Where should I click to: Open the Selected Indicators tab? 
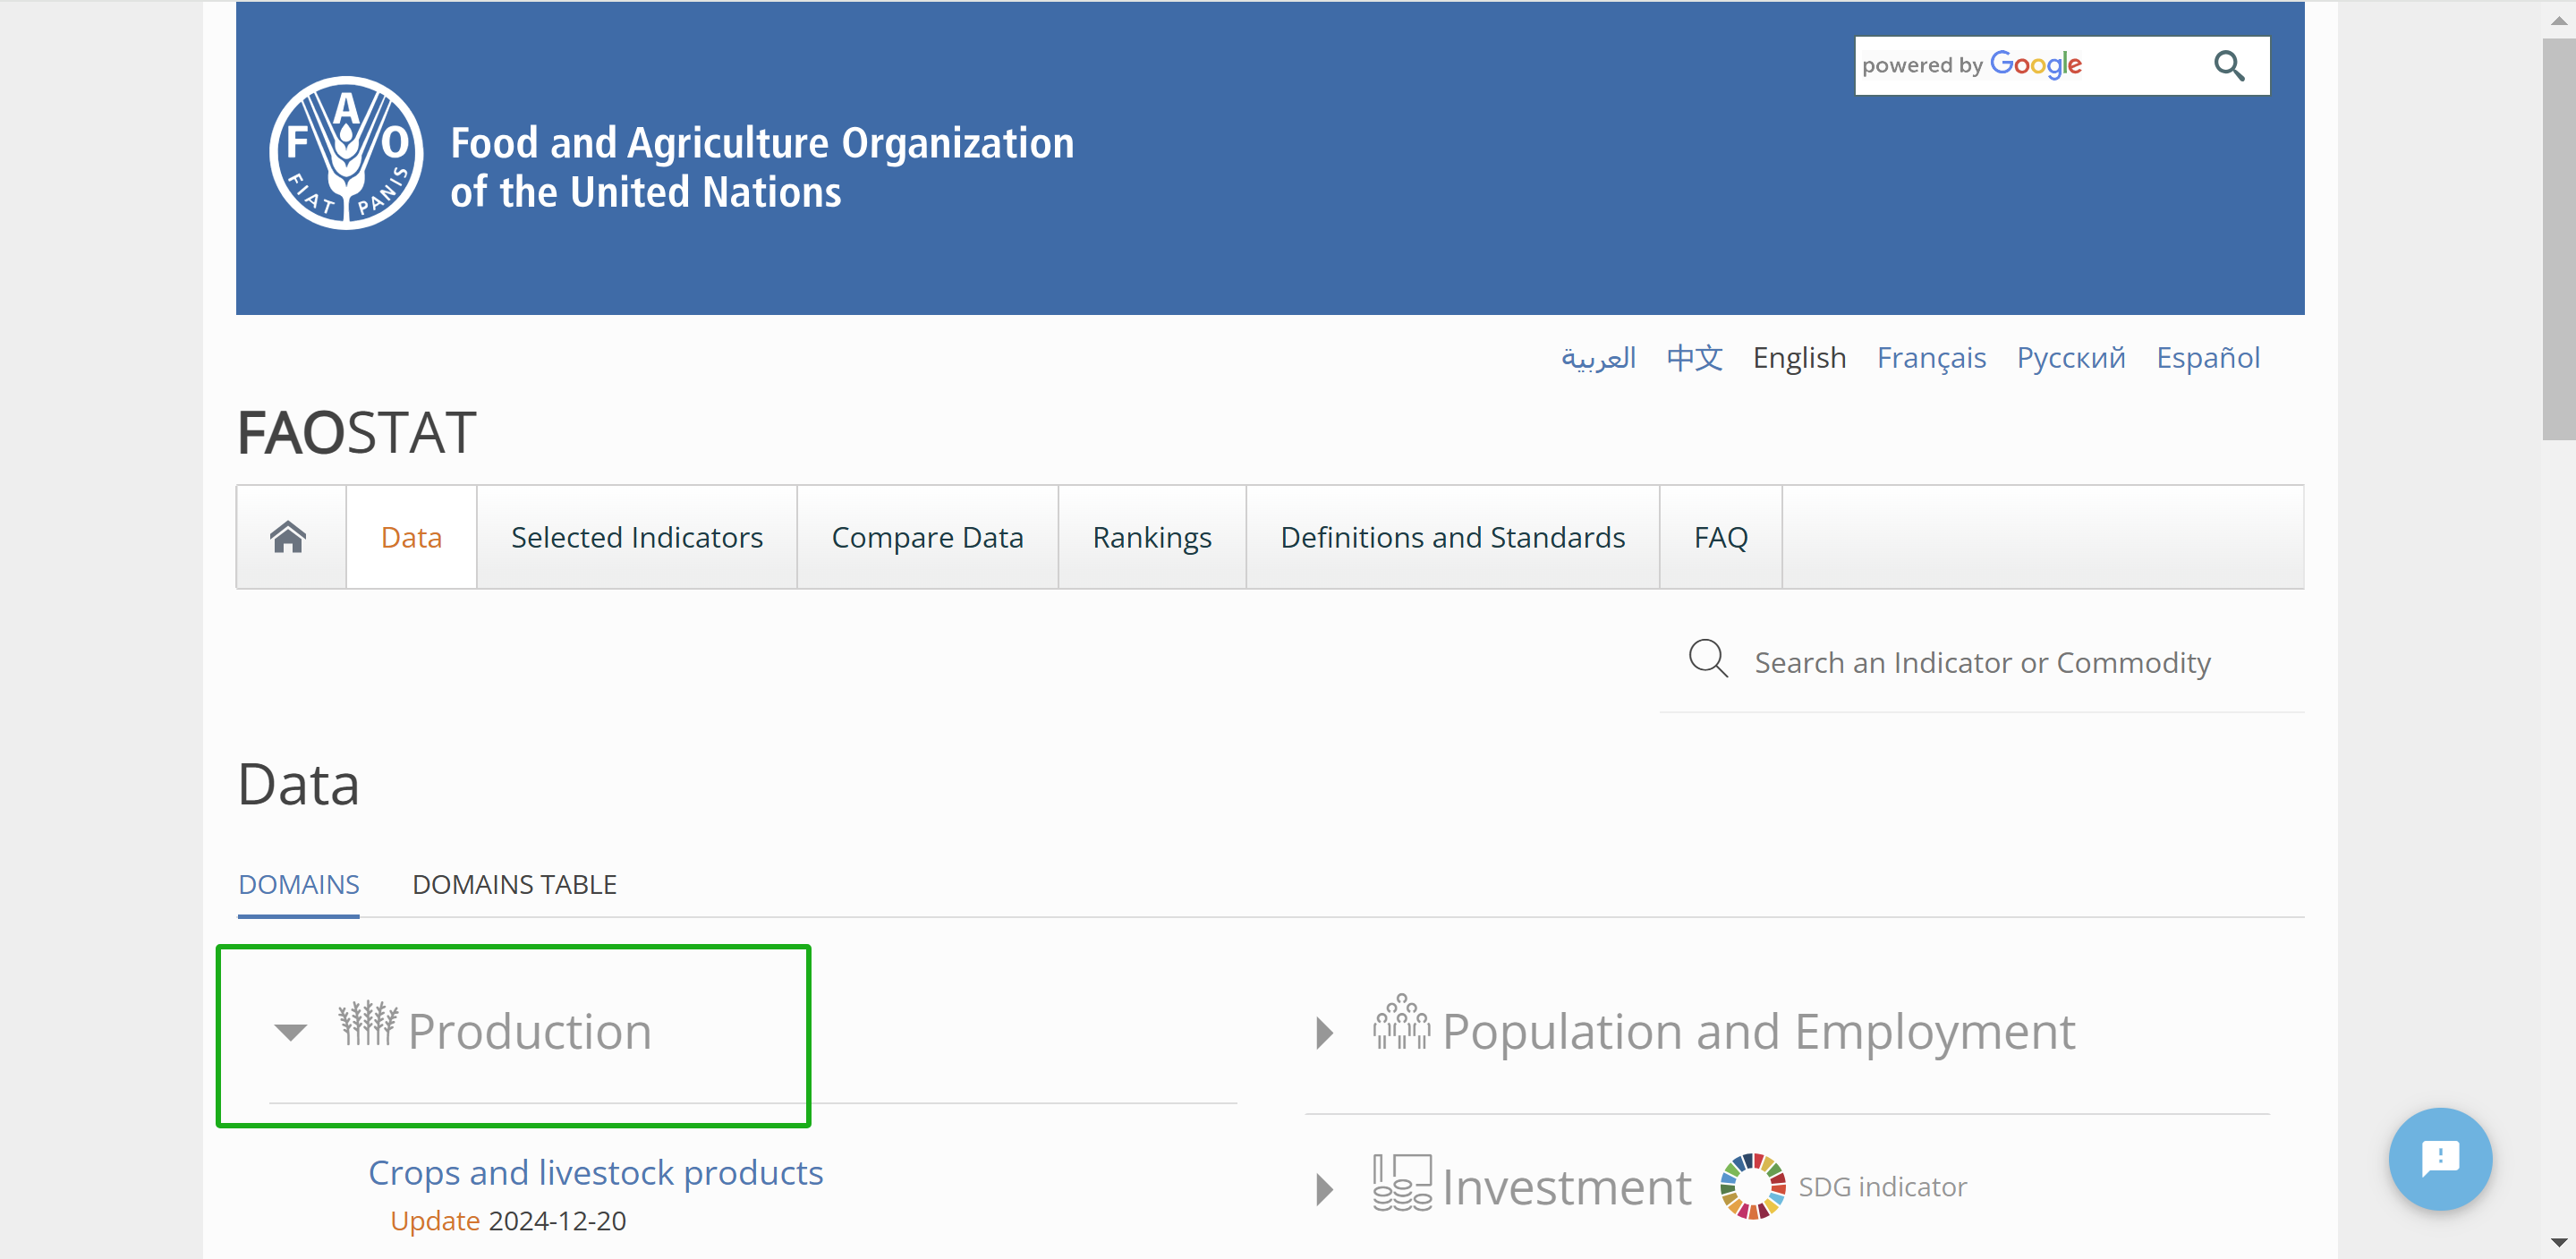(x=636, y=537)
